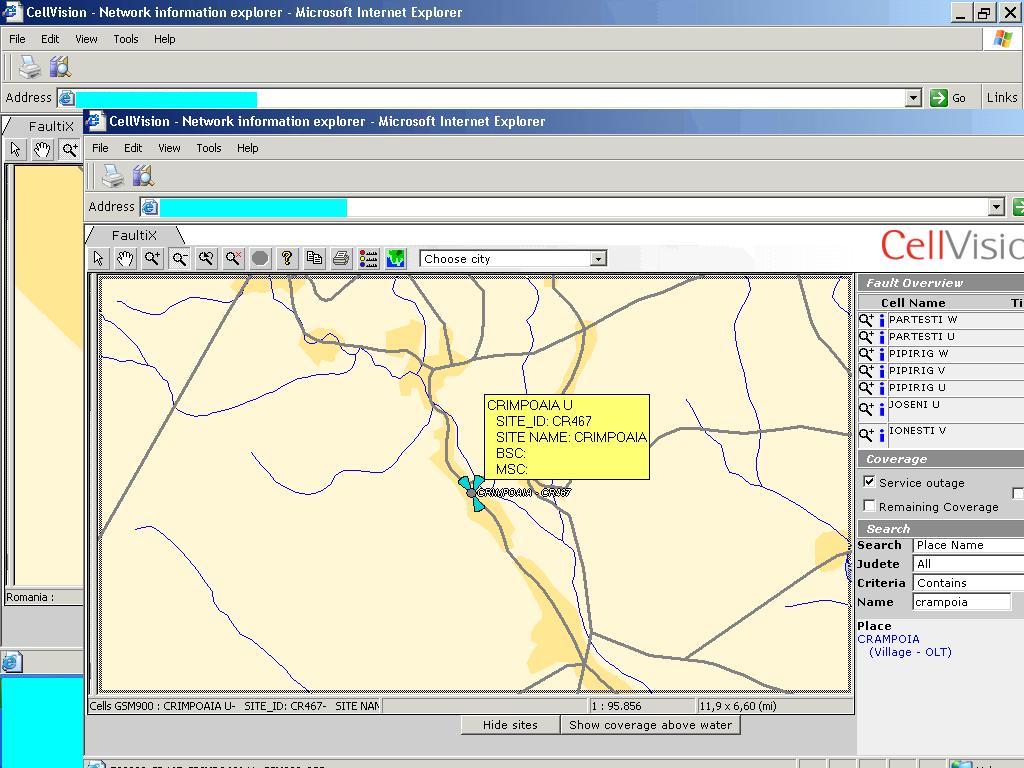Zoom to PIPIRIG U cell
Image resolution: width=1024 pixels, height=768 pixels.
click(866, 388)
